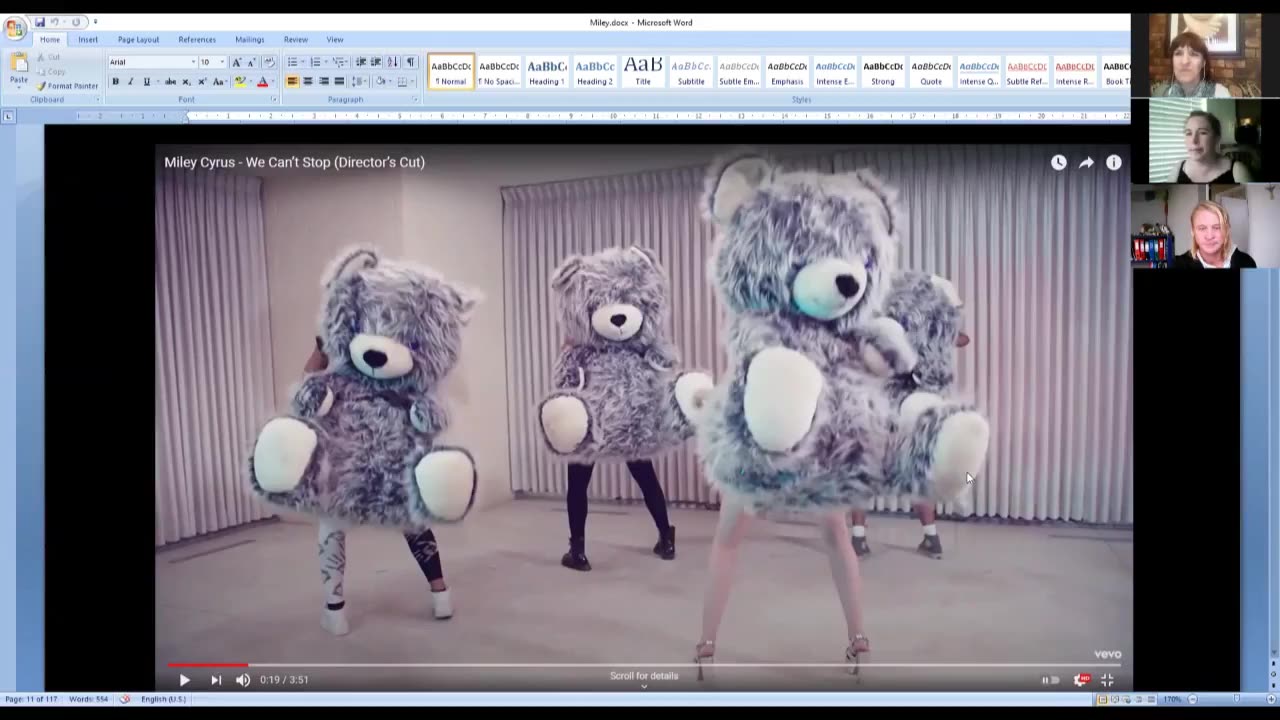1280x720 pixels.
Task: Click the font color red A
Action: pyautogui.click(x=261, y=82)
